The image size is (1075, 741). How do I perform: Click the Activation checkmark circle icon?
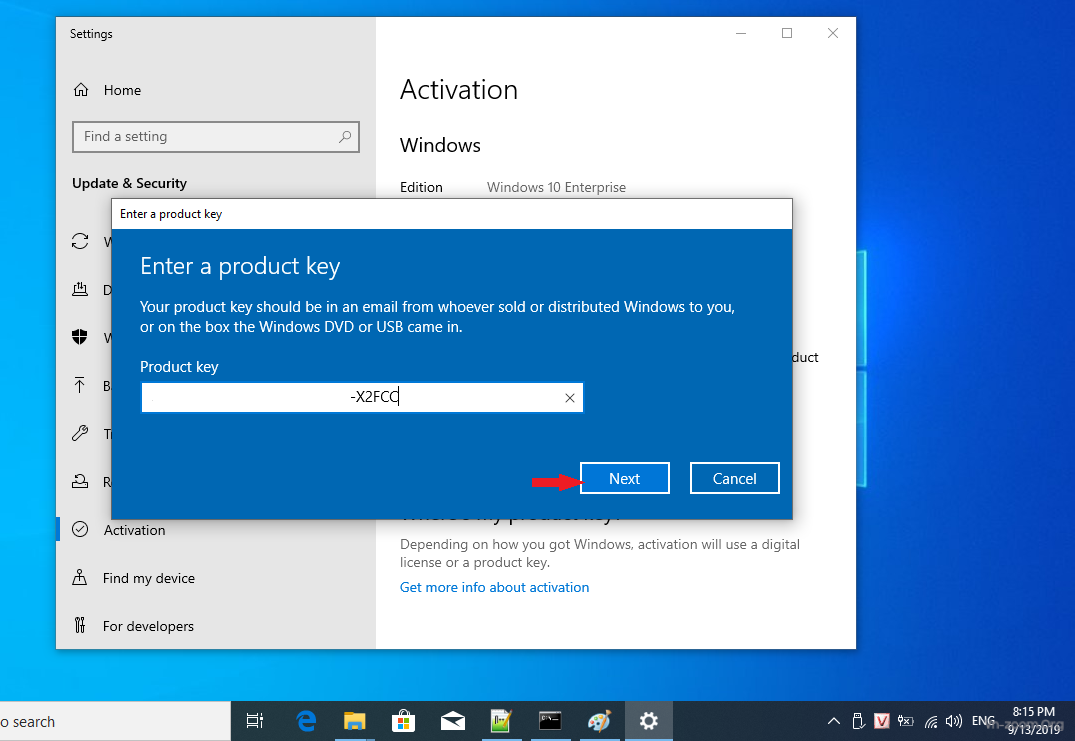(x=80, y=529)
